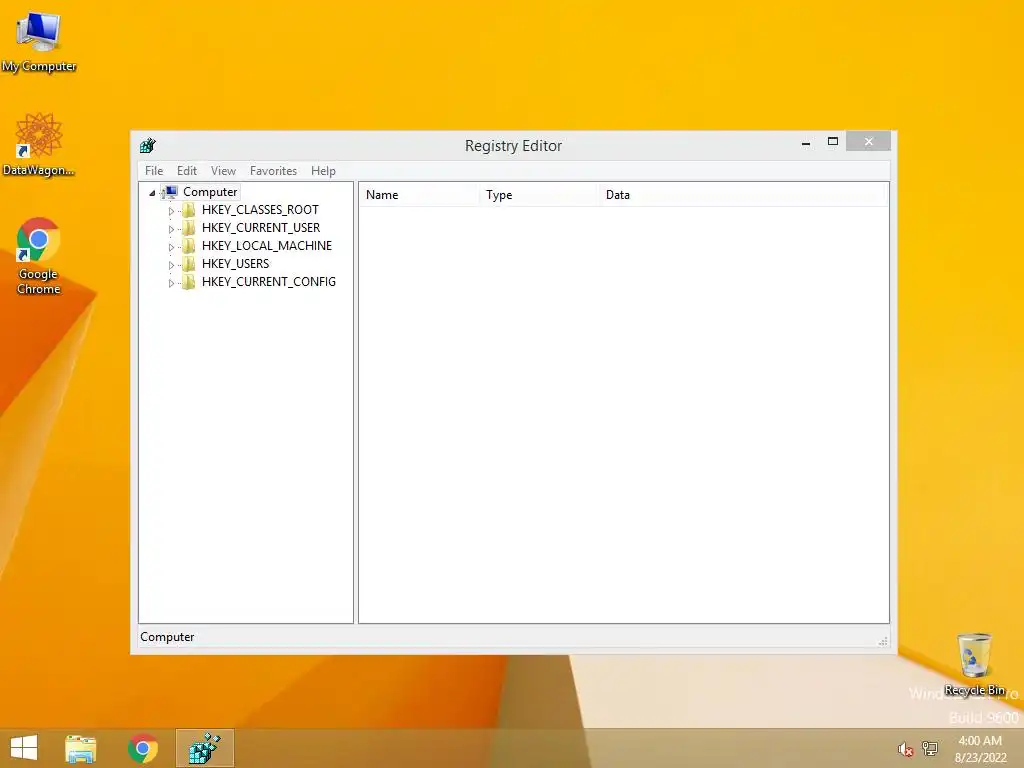Select the Recycle Bin desktop icon
The width and height of the screenshot is (1024, 768).
974,664
